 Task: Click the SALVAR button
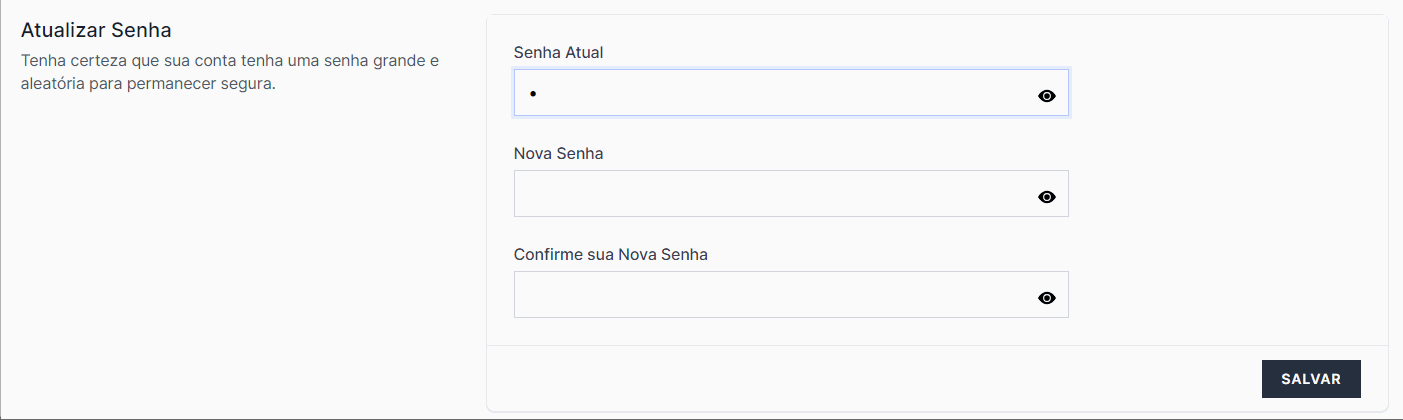point(1311,379)
